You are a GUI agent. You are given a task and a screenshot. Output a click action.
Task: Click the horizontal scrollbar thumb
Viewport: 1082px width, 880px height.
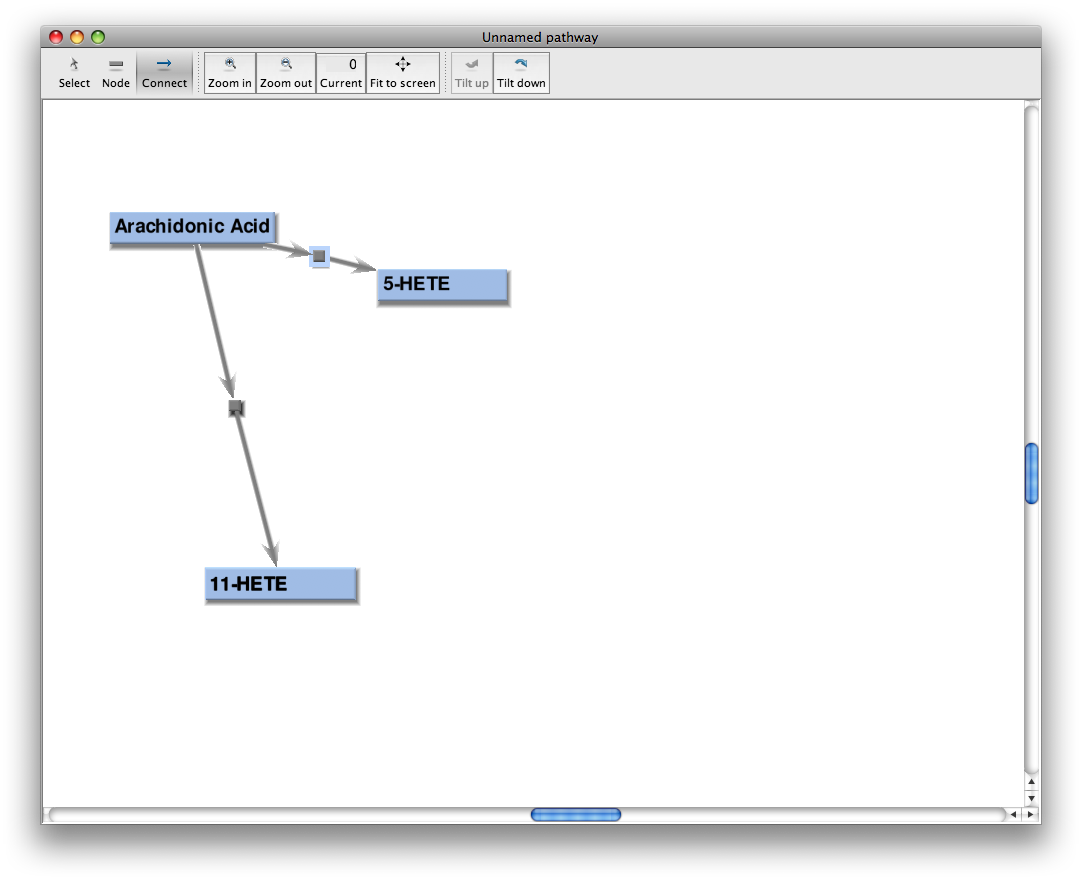pyautogui.click(x=576, y=815)
